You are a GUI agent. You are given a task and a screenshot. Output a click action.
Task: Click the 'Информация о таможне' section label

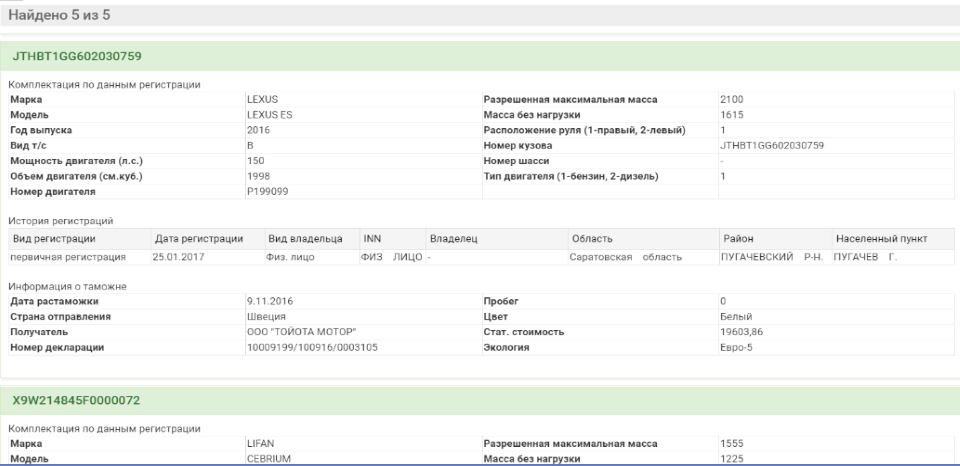[66, 286]
